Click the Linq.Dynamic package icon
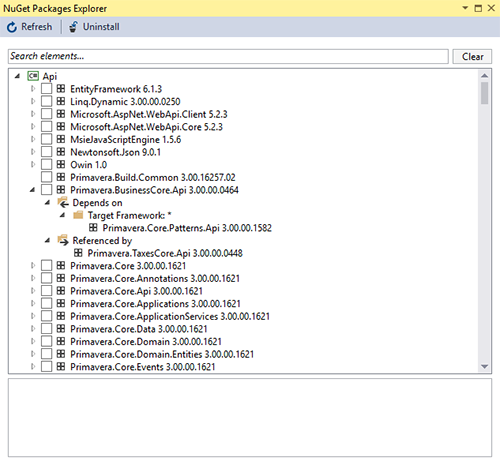 point(61,101)
